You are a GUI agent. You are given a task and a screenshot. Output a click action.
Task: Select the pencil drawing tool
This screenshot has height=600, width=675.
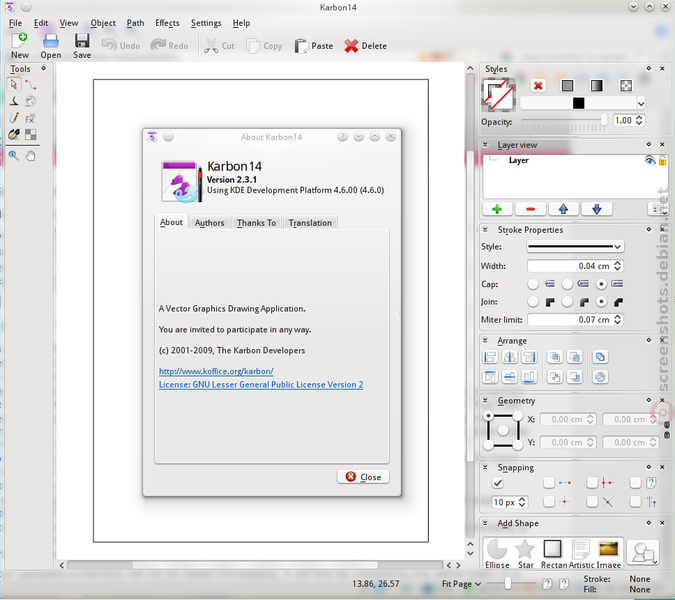coord(14,118)
